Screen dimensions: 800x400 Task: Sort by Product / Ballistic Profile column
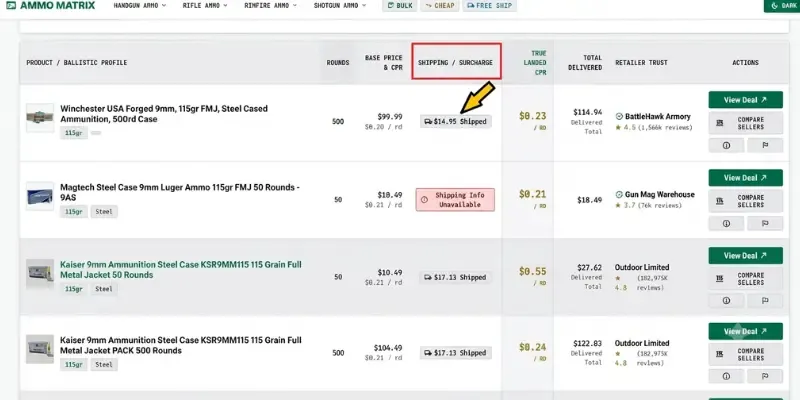point(77,63)
